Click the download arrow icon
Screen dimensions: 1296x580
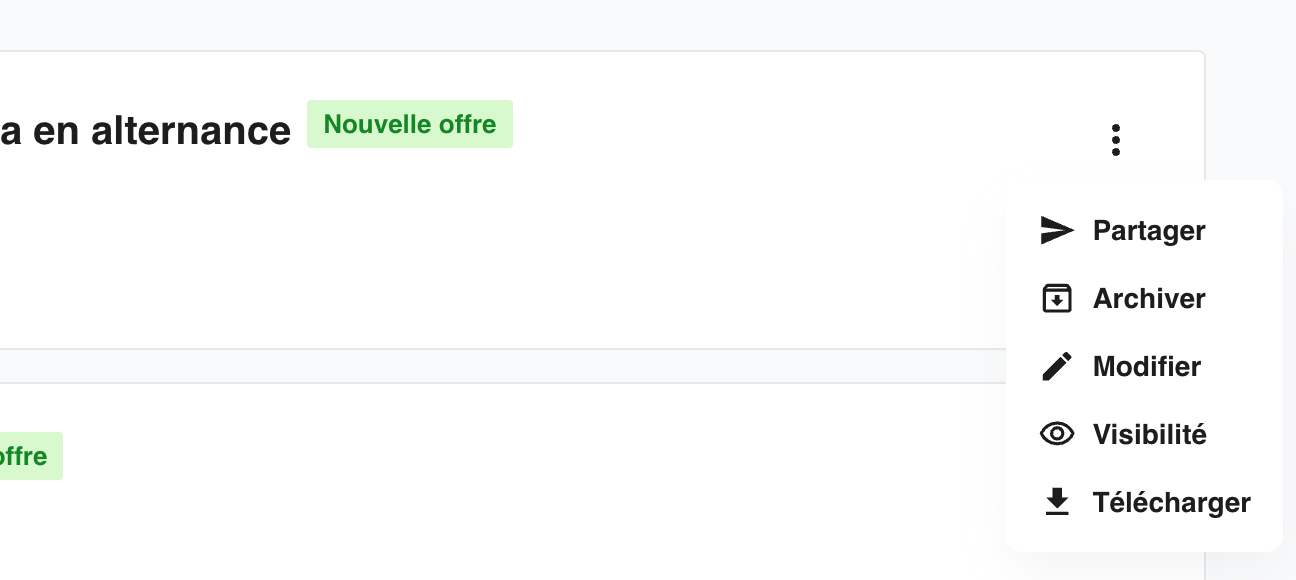pos(1057,502)
